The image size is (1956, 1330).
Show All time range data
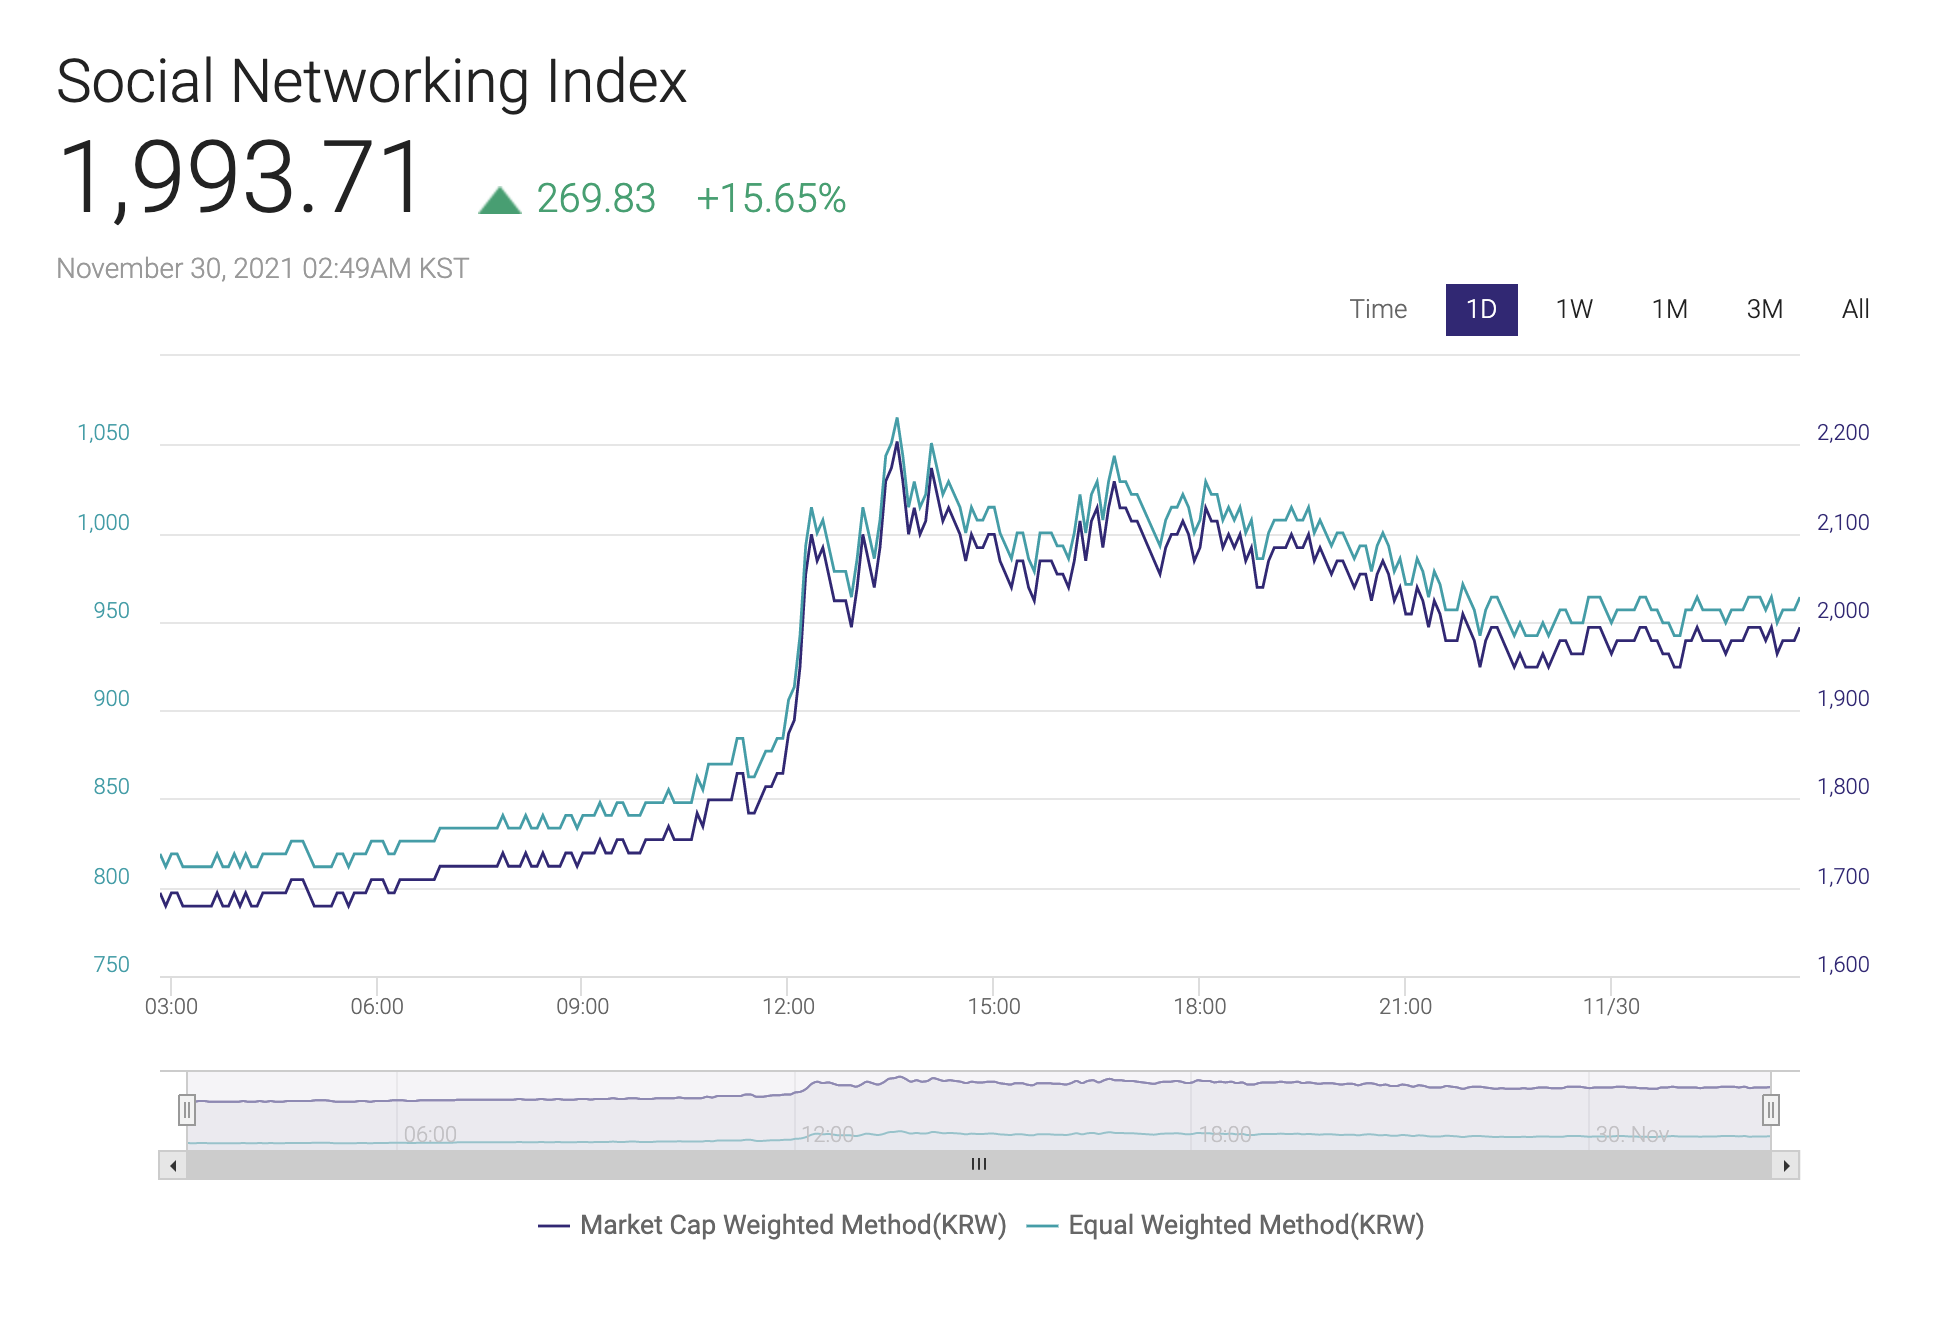(1855, 310)
